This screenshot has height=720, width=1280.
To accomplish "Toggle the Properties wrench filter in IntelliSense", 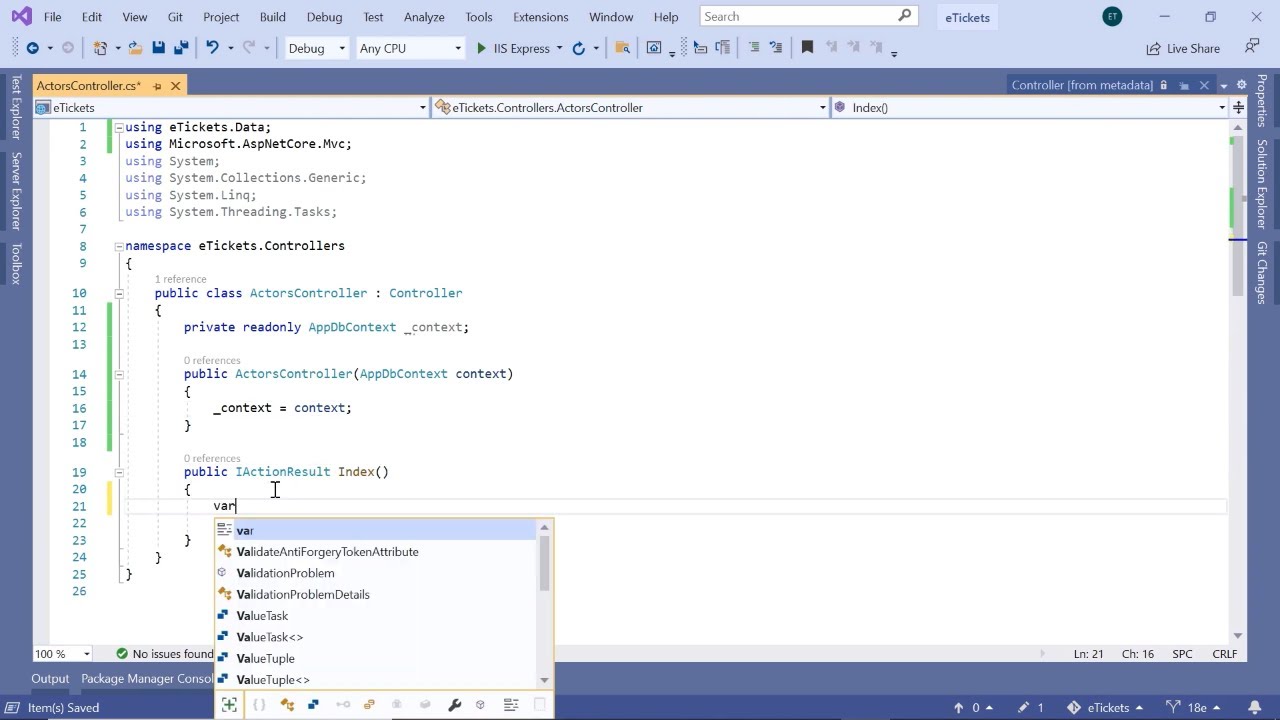I will click(454, 705).
